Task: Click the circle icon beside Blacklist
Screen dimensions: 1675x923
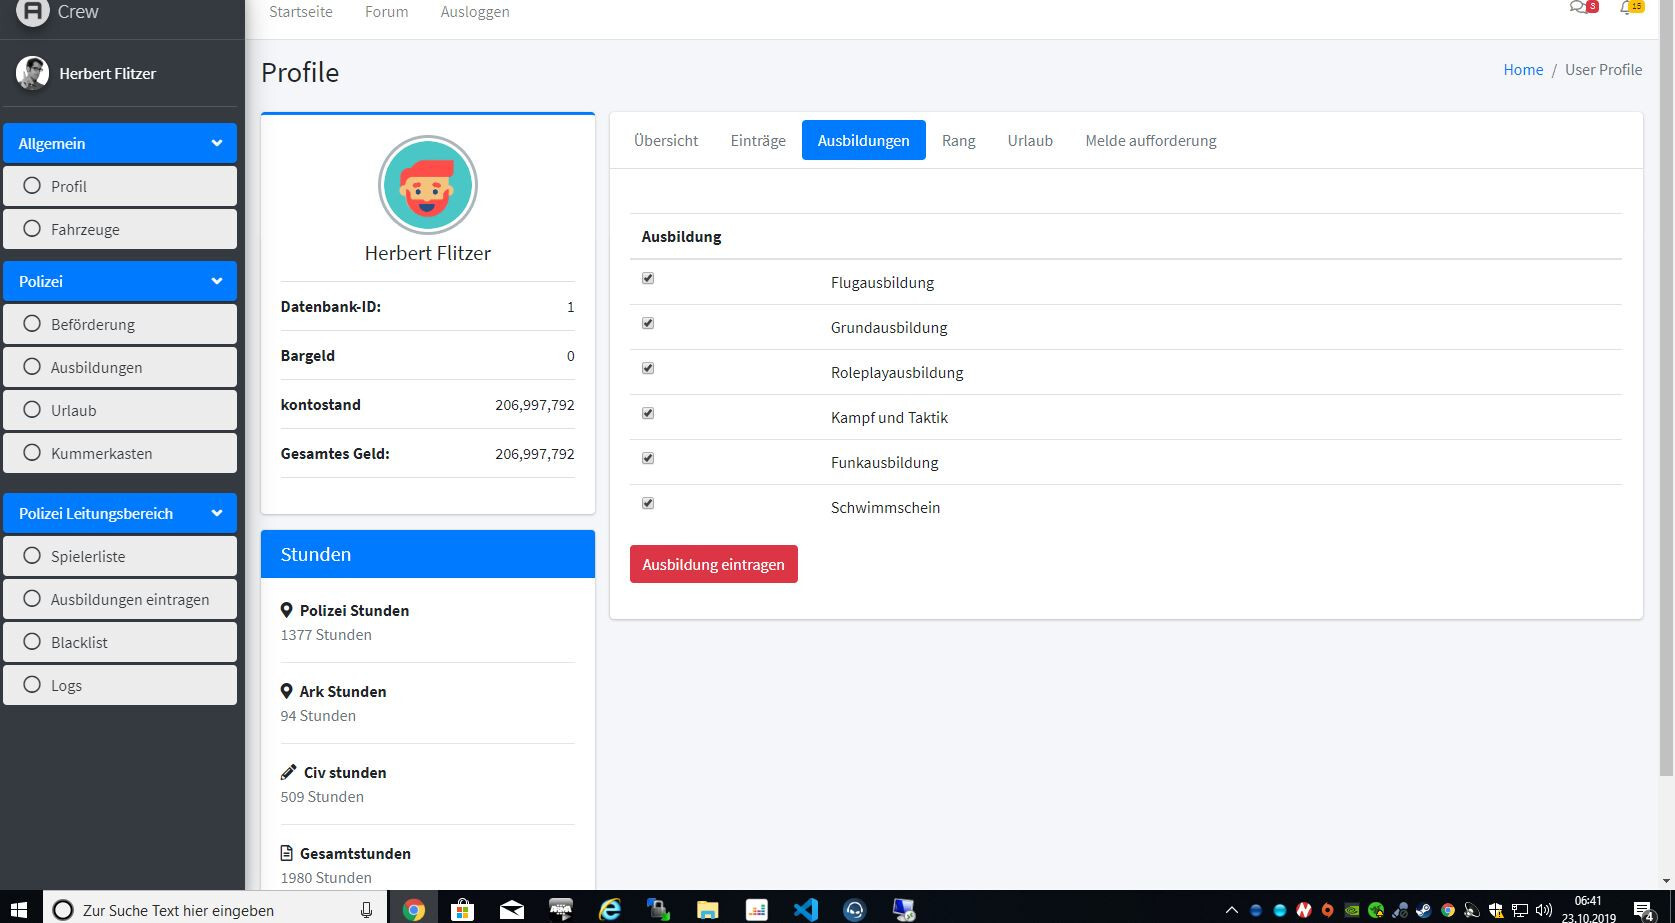Action: (x=32, y=642)
